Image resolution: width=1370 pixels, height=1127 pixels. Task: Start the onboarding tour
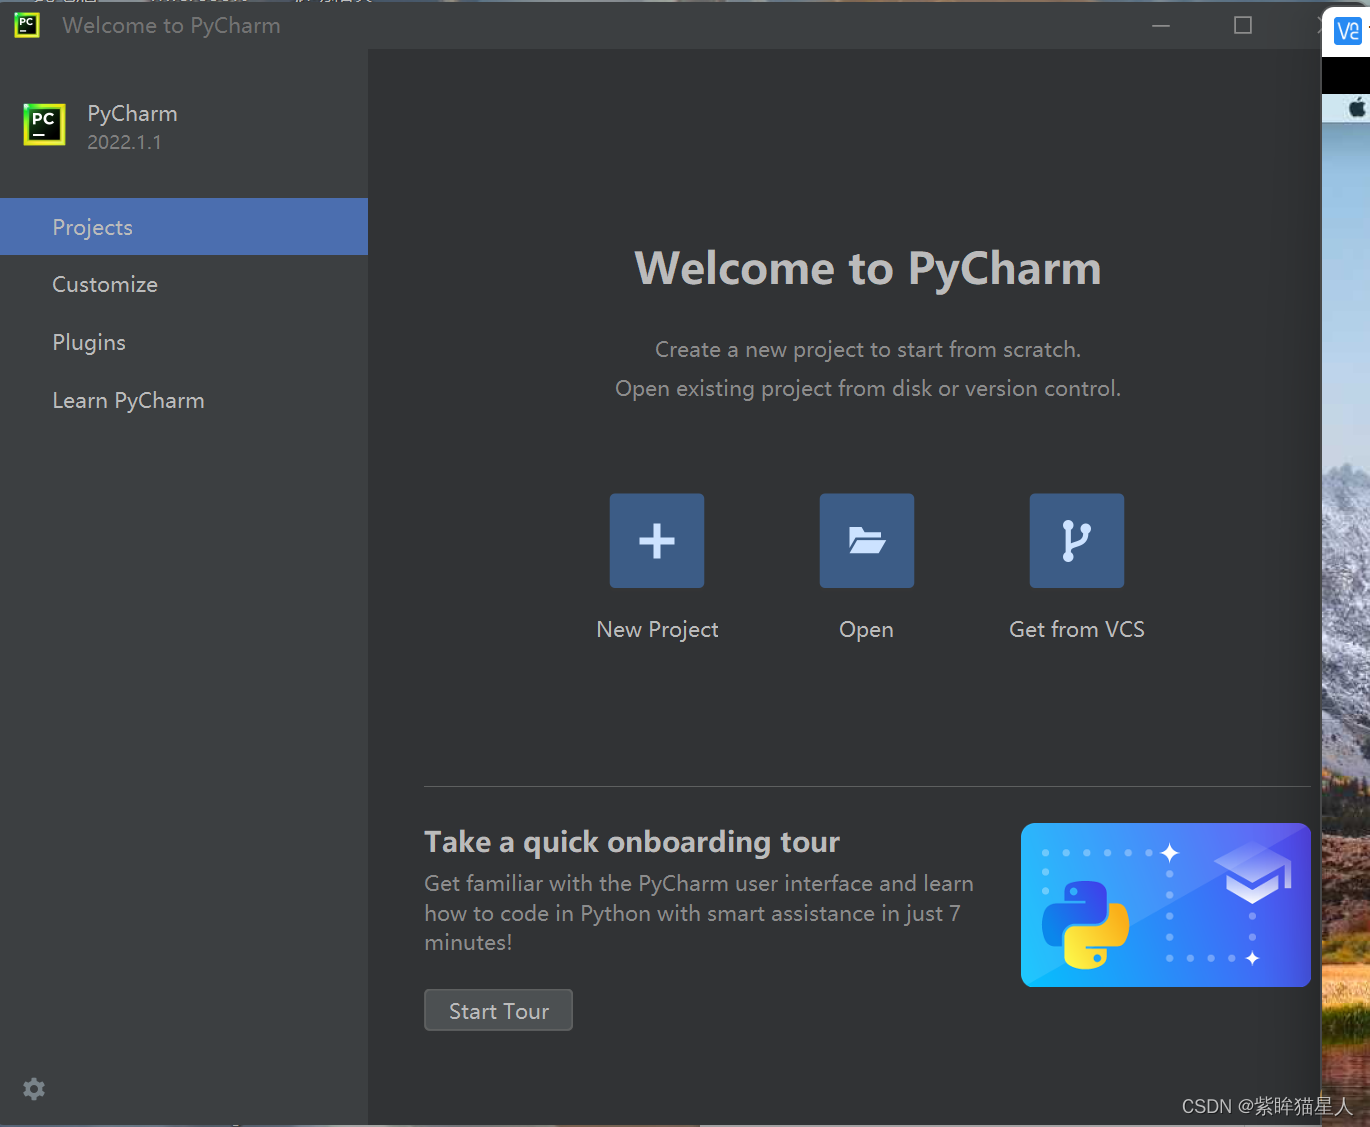[498, 1010]
